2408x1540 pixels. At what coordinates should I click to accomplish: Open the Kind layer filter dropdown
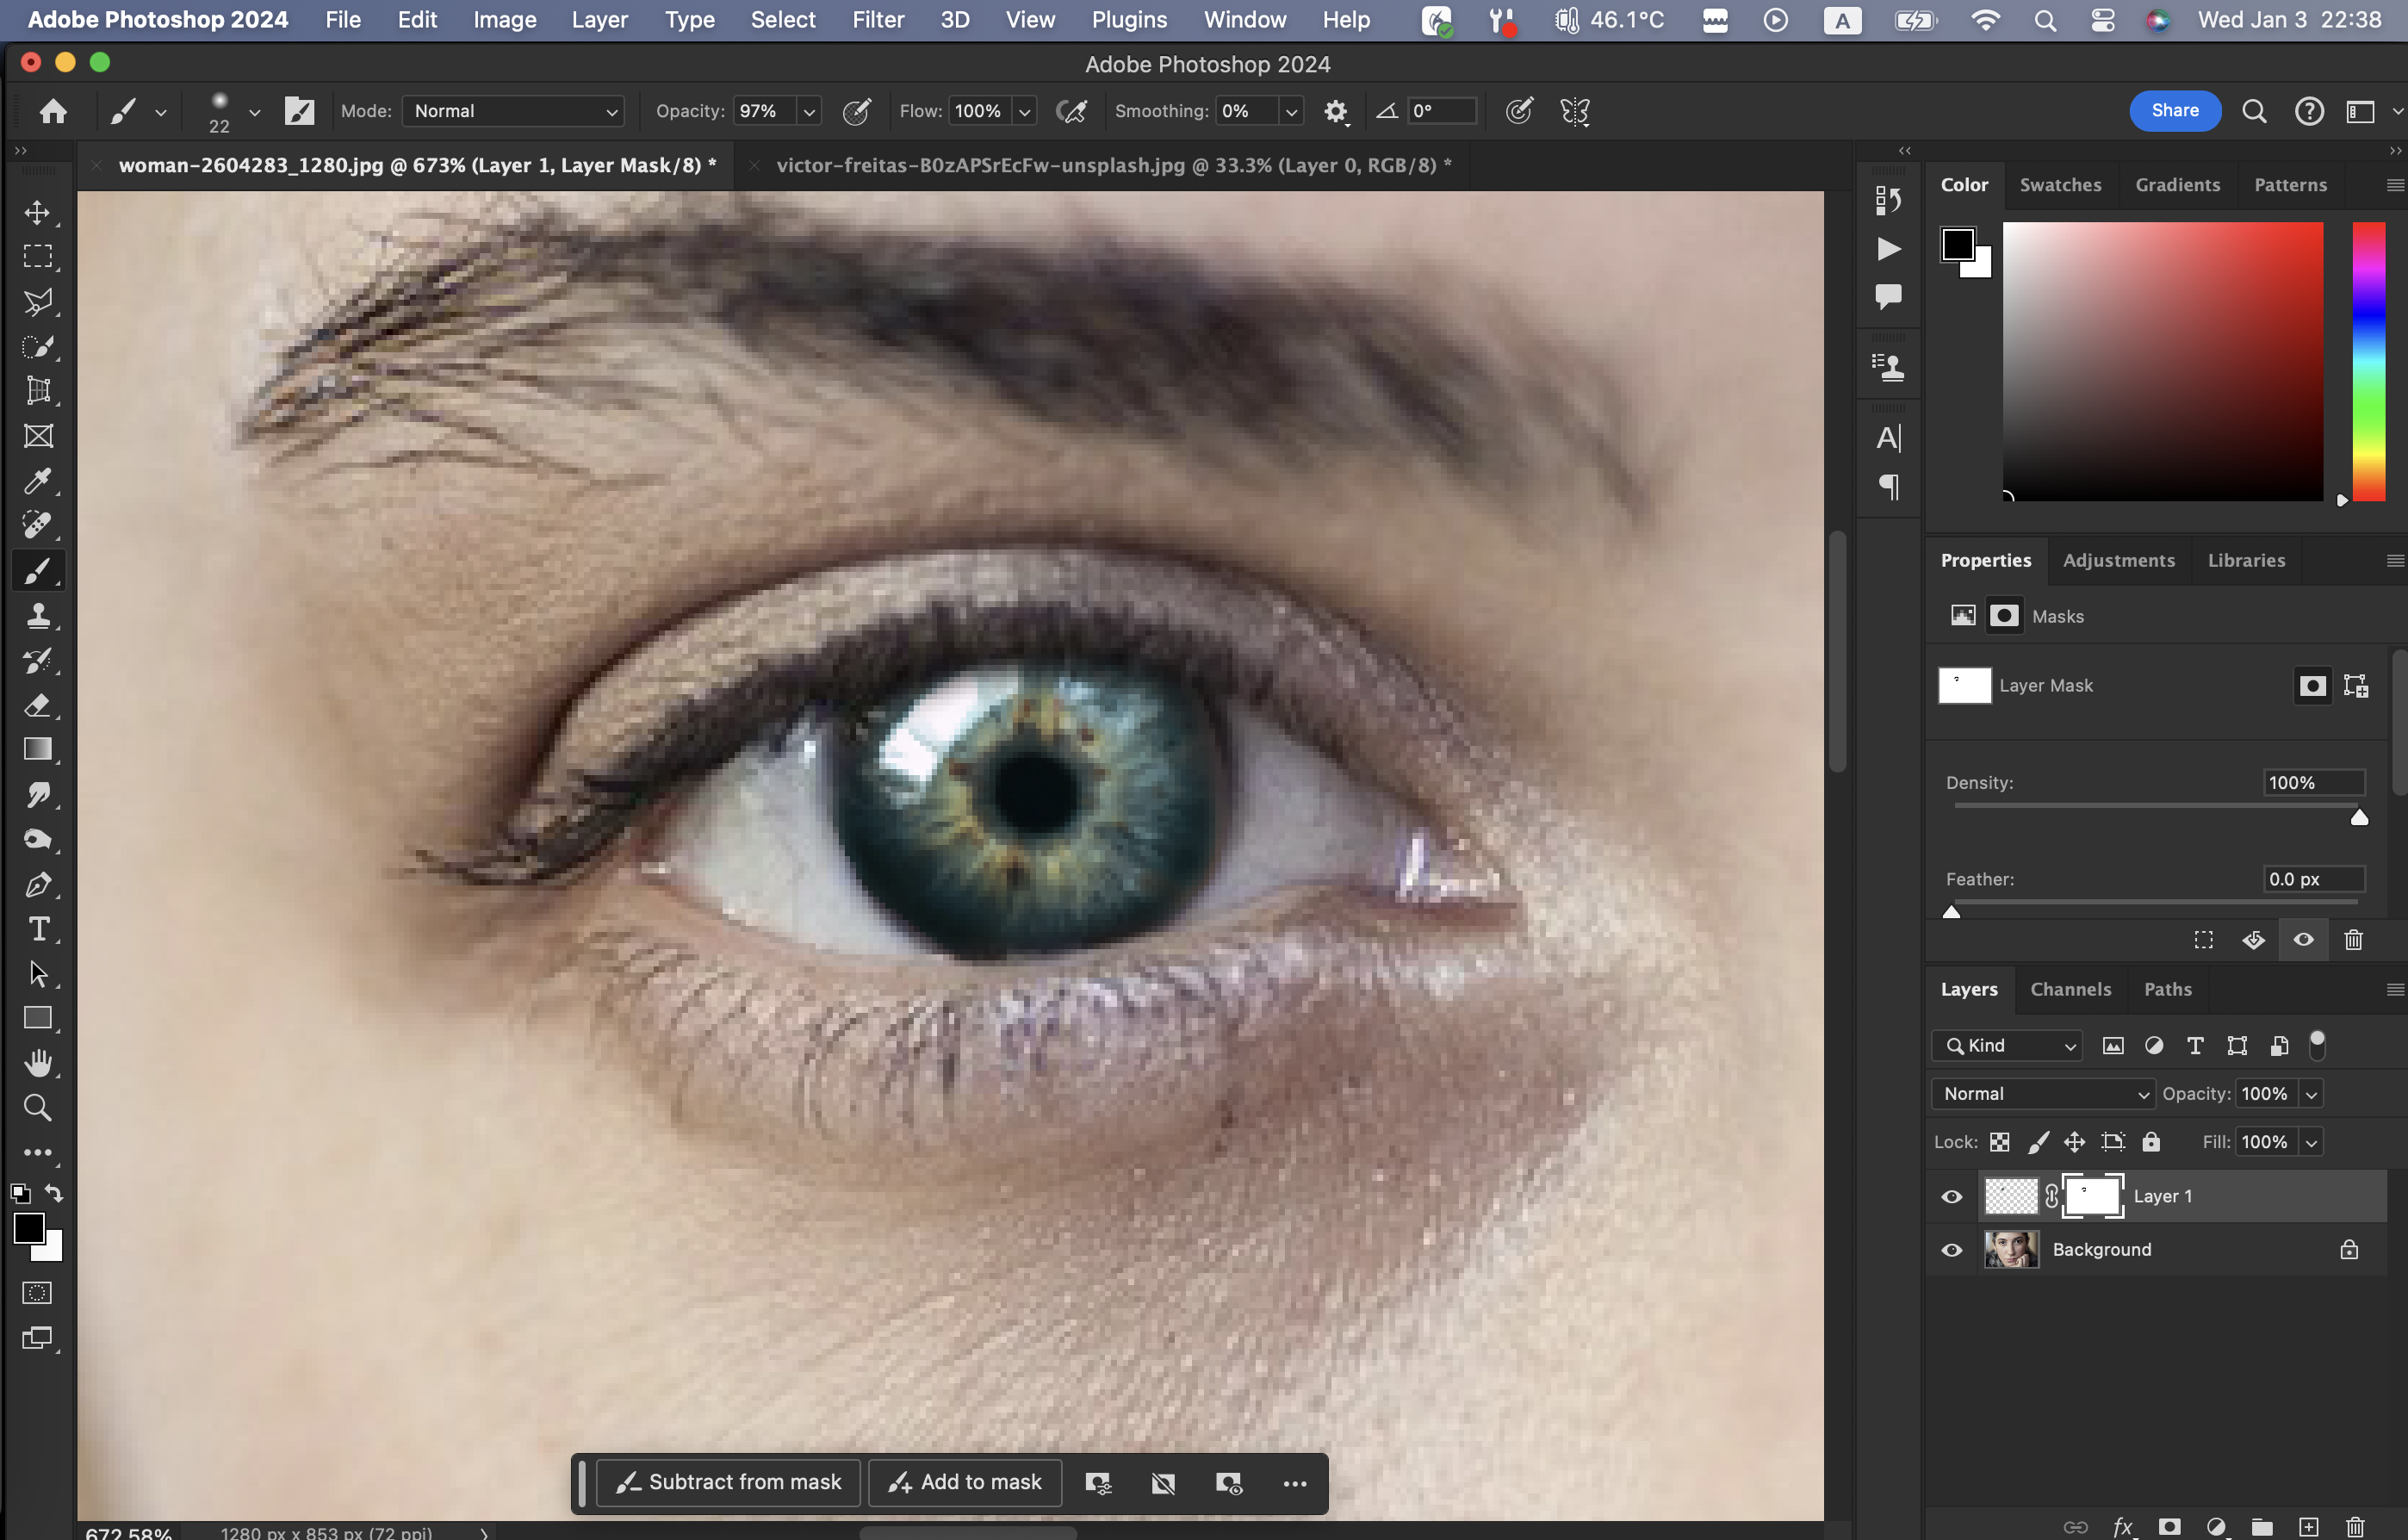pyautogui.click(x=2007, y=1046)
